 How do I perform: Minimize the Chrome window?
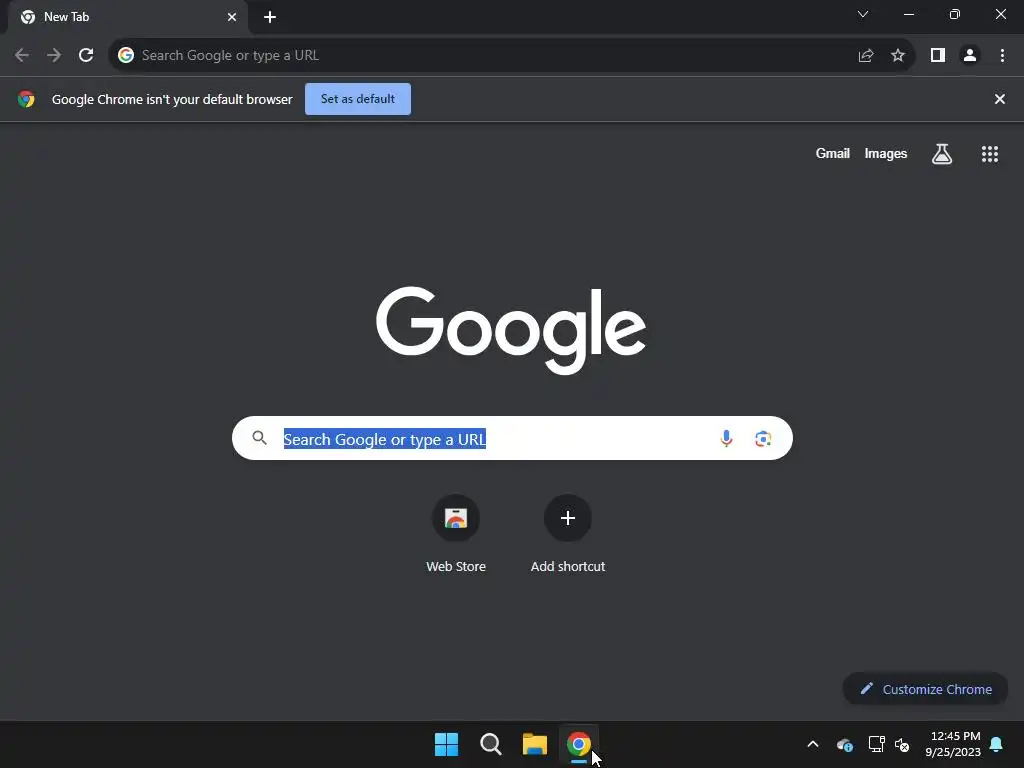tap(909, 14)
